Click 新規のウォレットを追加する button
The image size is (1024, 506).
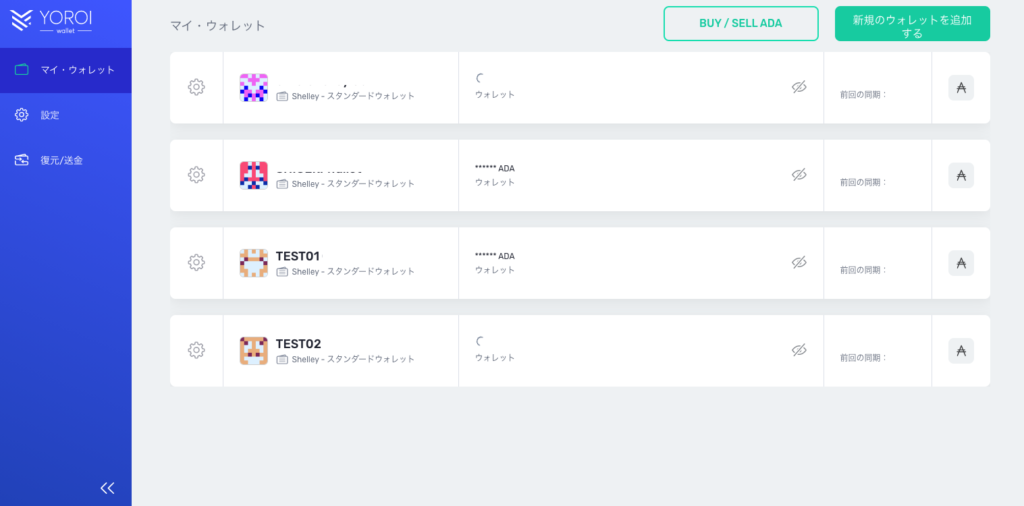912,24
